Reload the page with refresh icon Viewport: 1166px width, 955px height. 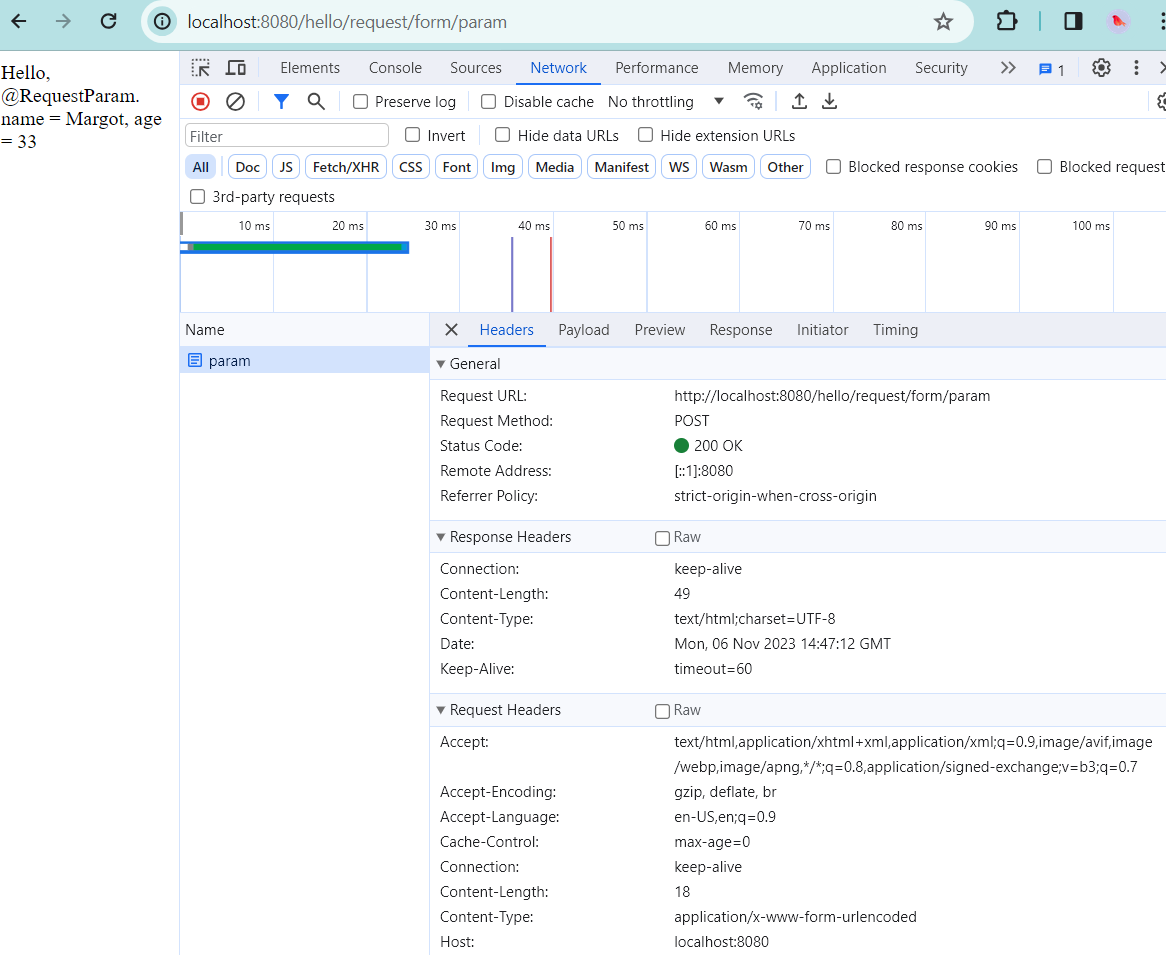pyautogui.click(x=109, y=22)
